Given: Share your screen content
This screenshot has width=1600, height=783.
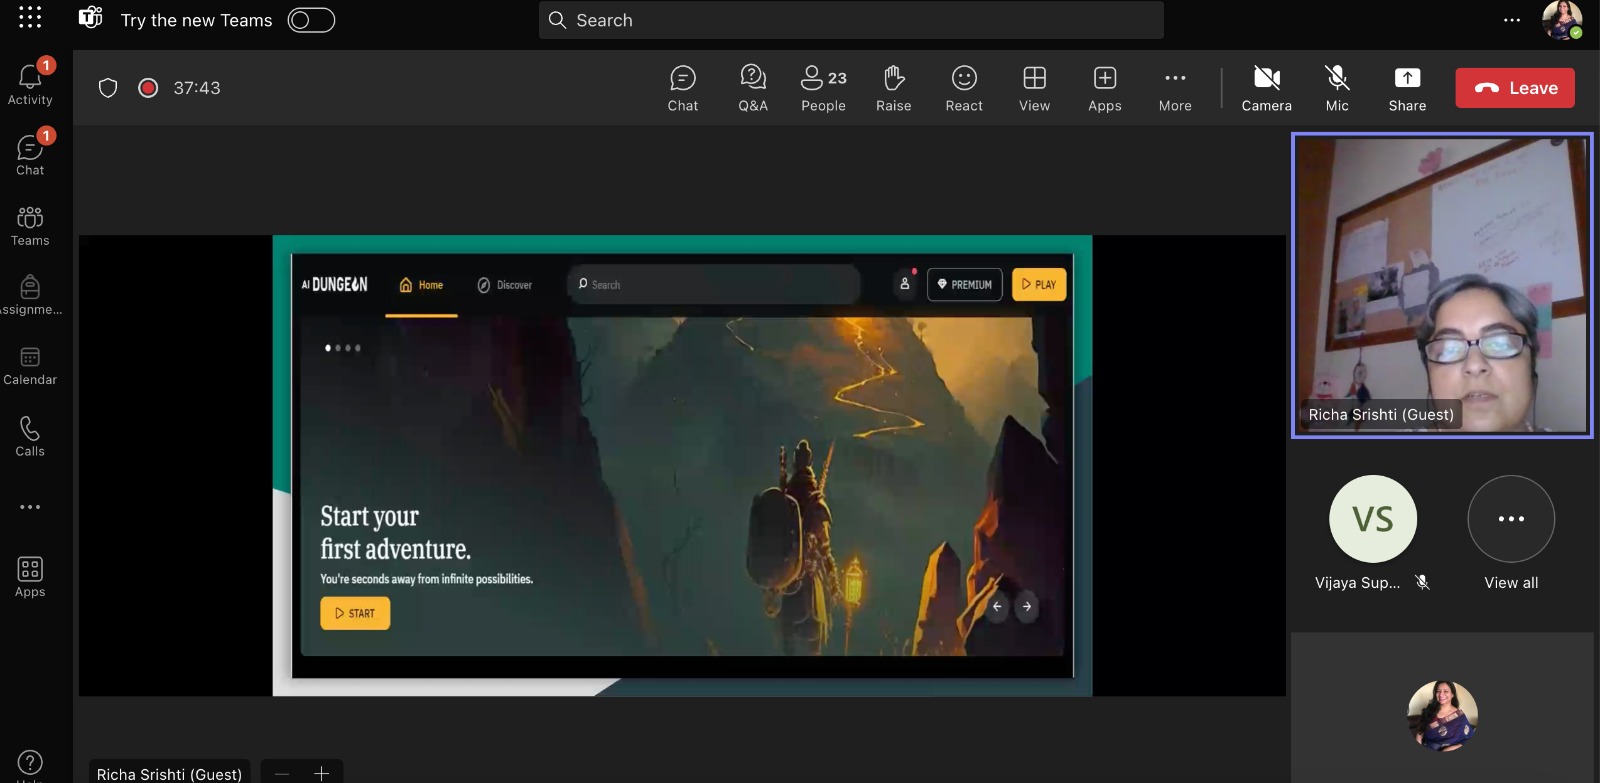Looking at the screenshot, I should pyautogui.click(x=1407, y=88).
